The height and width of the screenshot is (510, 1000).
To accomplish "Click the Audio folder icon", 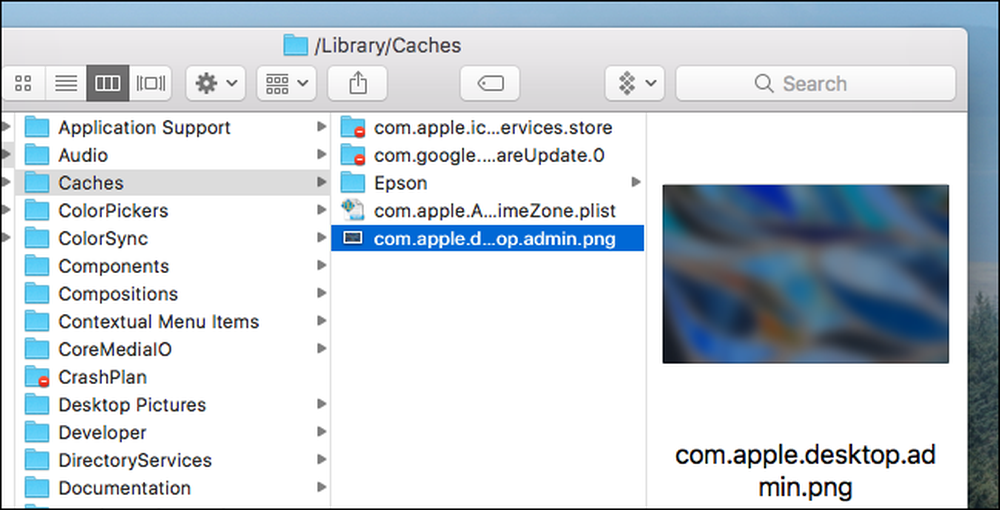I will click(37, 155).
